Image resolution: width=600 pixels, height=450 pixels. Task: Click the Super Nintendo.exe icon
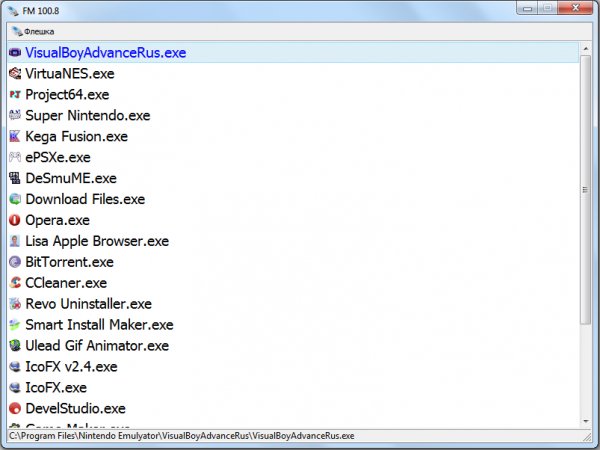15,115
